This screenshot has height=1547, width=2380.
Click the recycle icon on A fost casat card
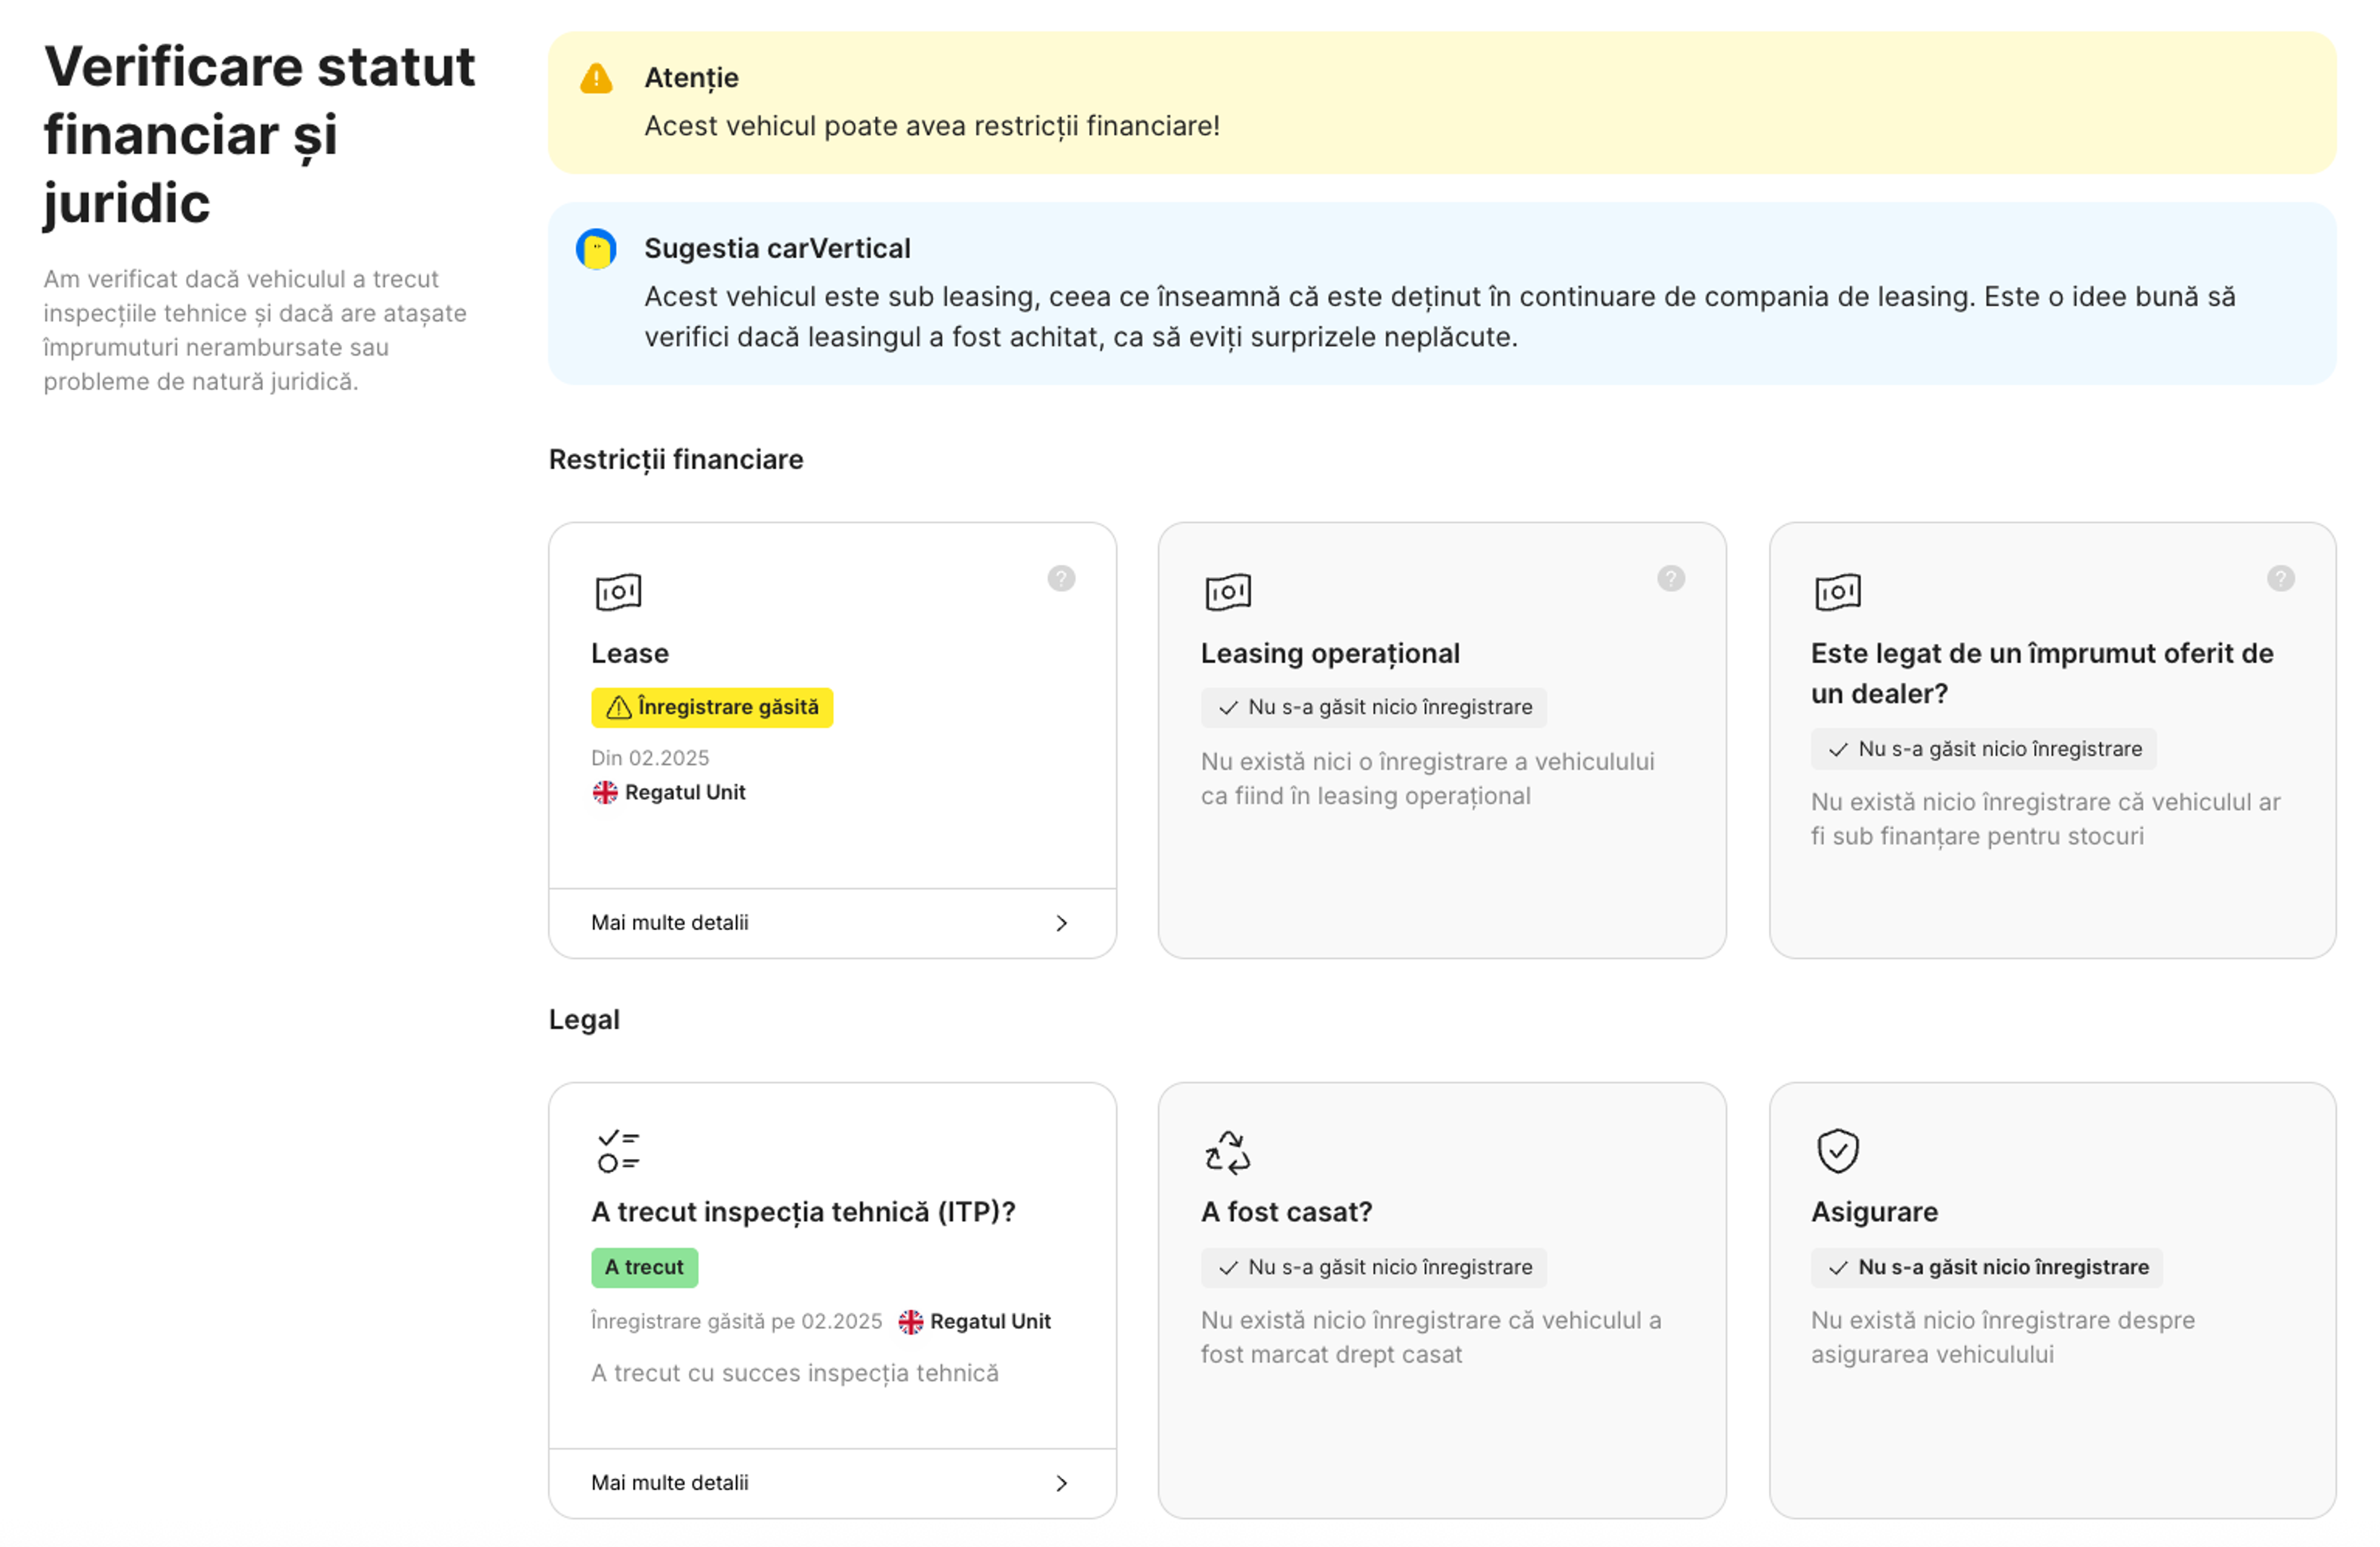click(x=1227, y=1151)
